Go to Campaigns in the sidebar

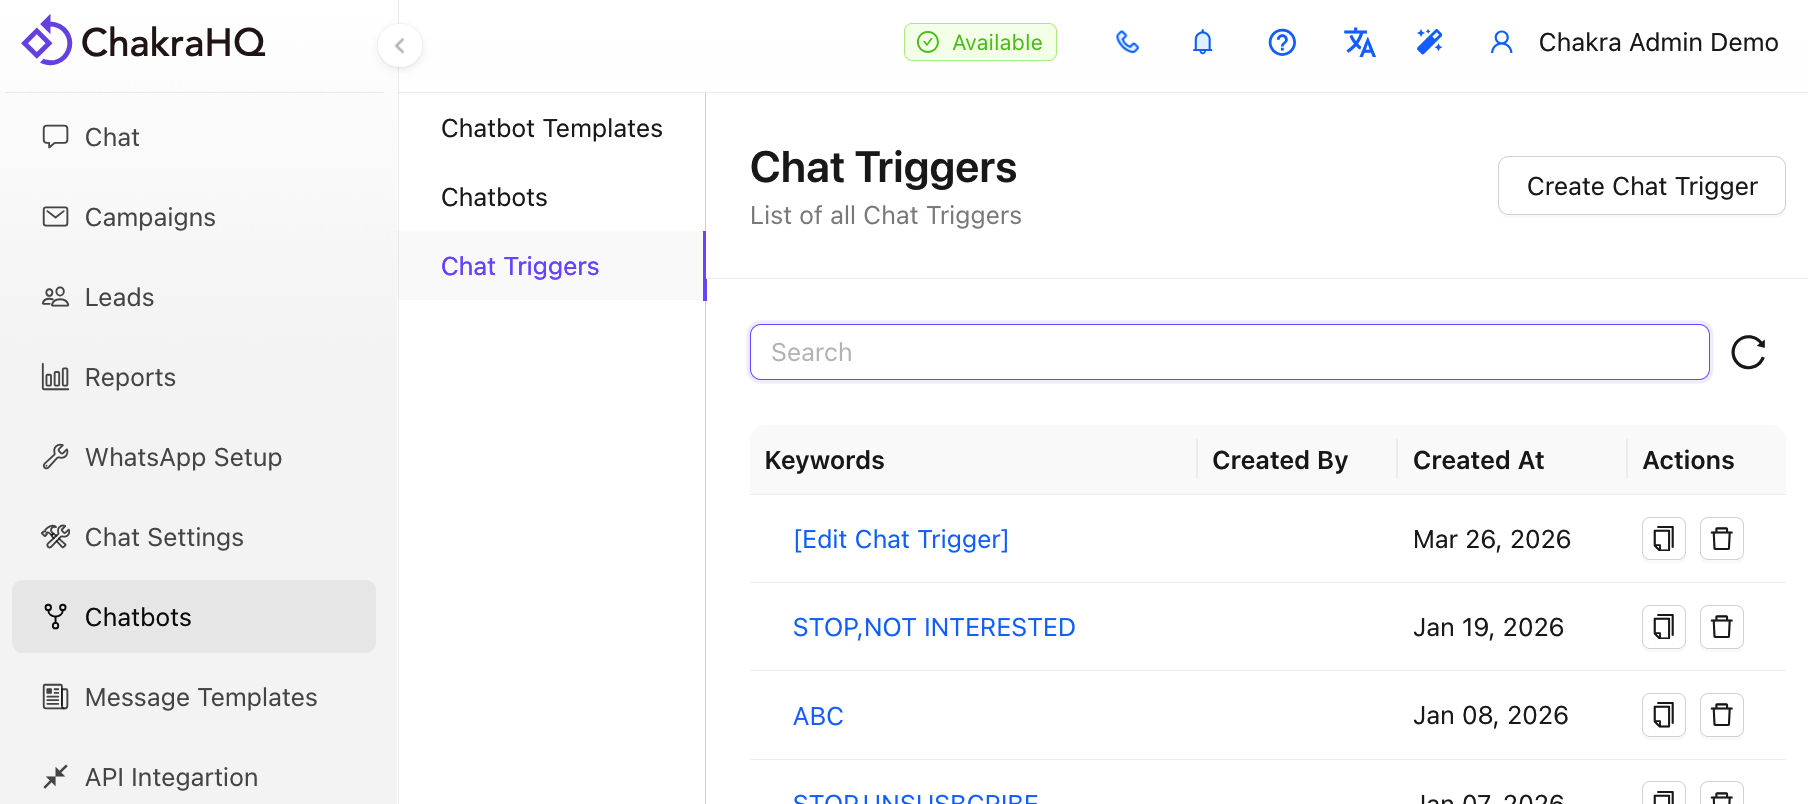tap(150, 217)
